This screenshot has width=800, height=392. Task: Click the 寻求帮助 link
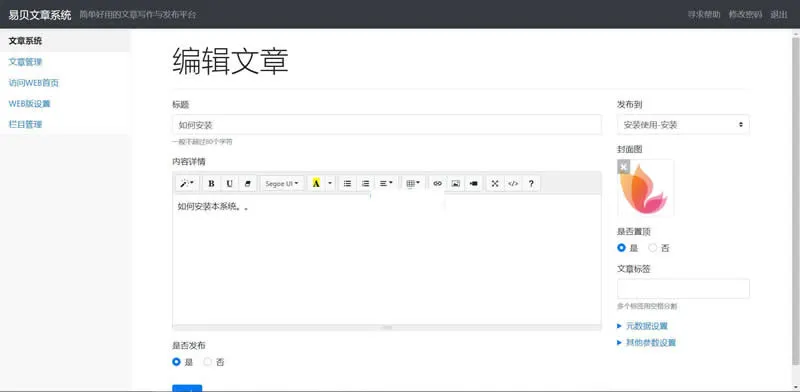coord(704,14)
